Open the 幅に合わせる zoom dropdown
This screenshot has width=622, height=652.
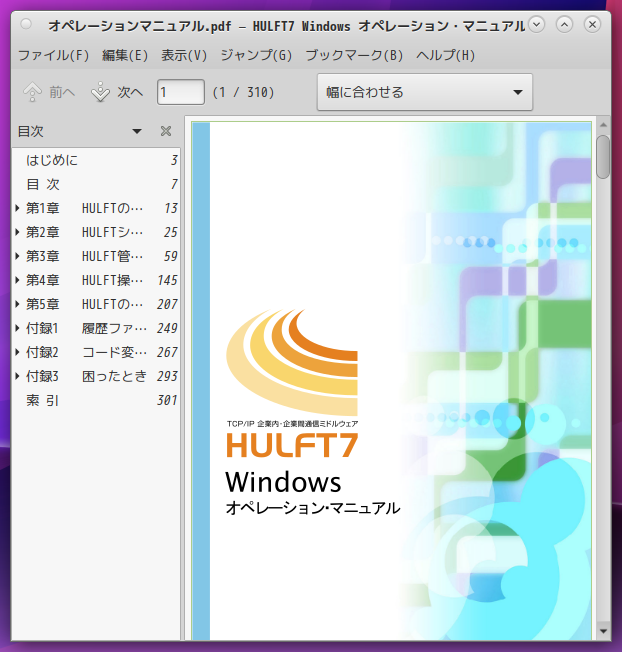click(425, 92)
